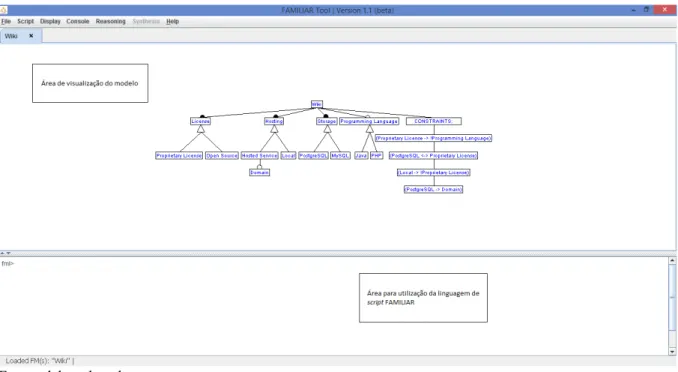Image resolution: width=678 pixels, height=372 pixels.
Task: Open the Script menu
Action: [x=26, y=21]
